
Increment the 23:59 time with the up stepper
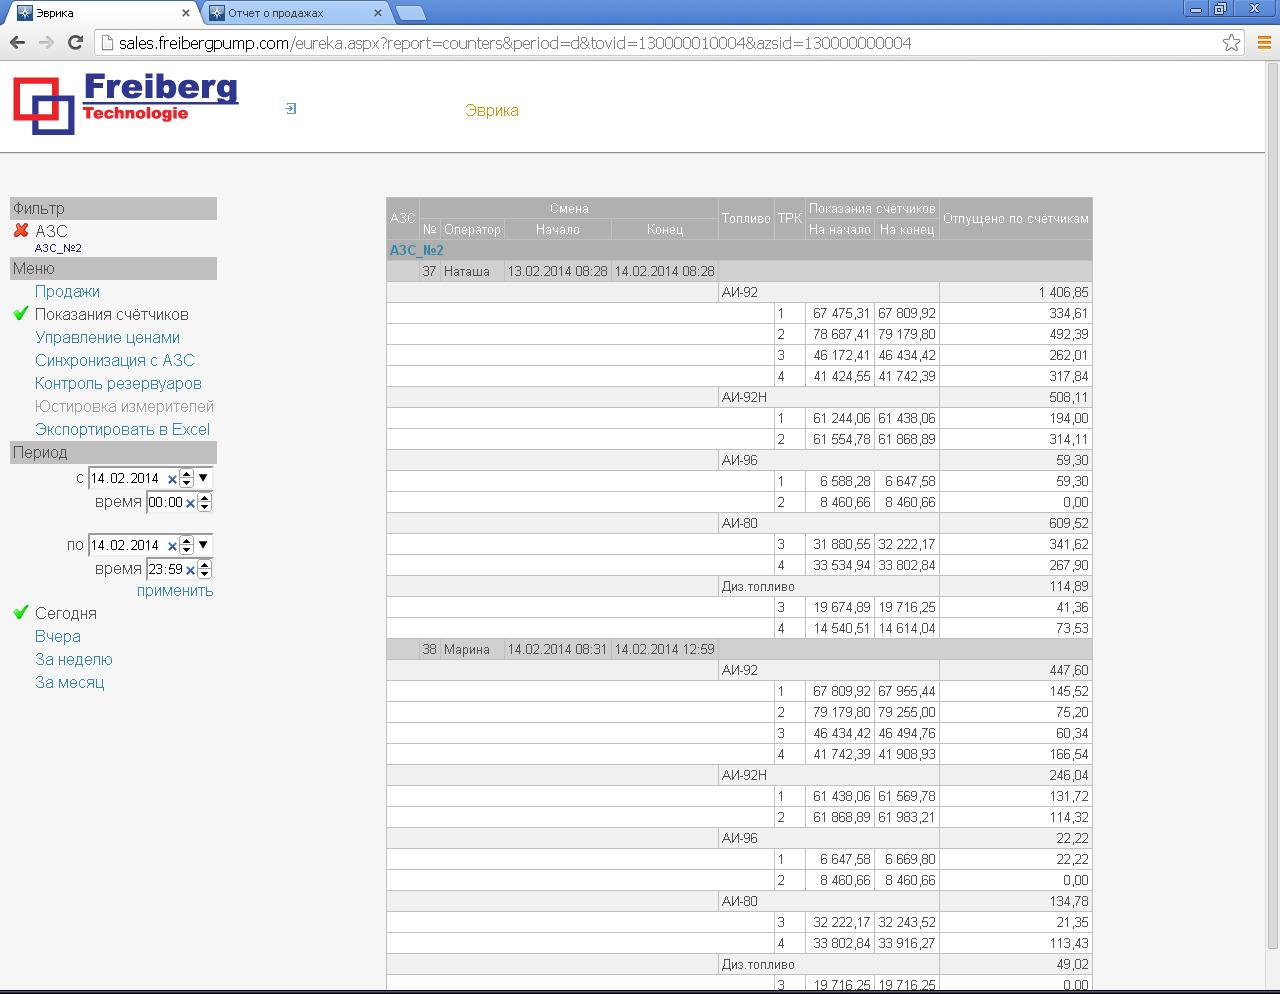[x=204, y=563]
